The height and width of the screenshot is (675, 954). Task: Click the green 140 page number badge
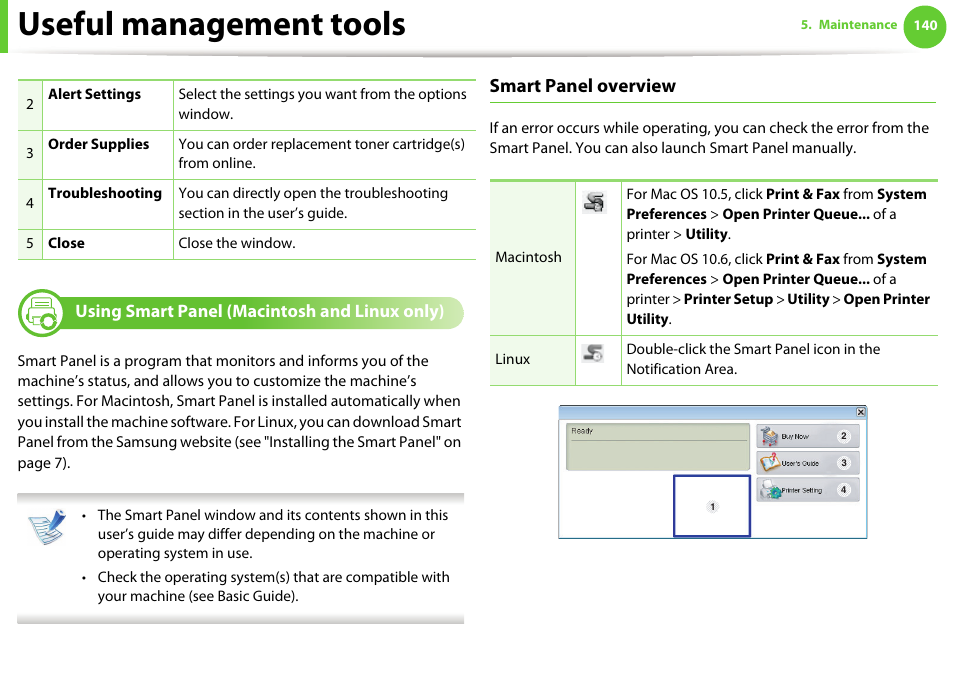(x=924, y=27)
